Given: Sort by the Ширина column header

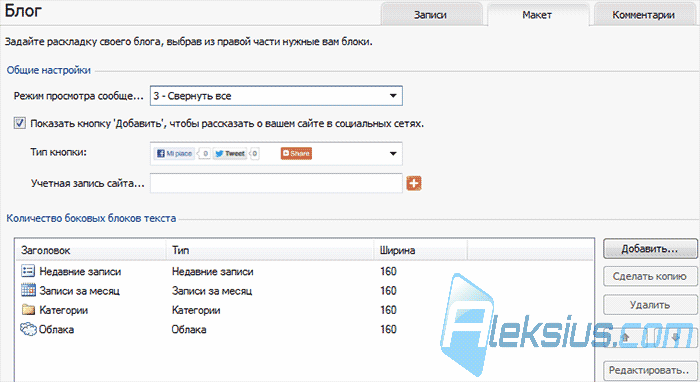Looking at the screenshot, I should click(x=421, y=250).
